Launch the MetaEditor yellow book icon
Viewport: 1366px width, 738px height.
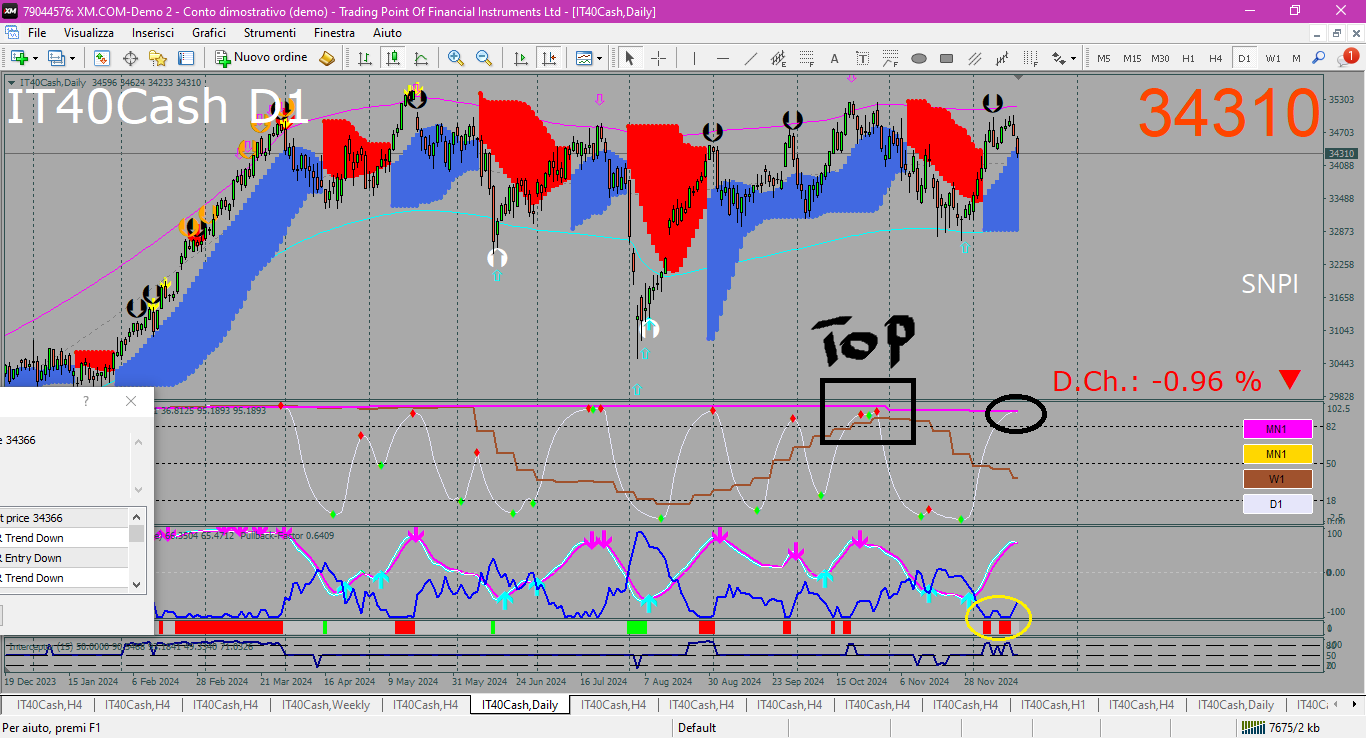click(x=327, y=58)
